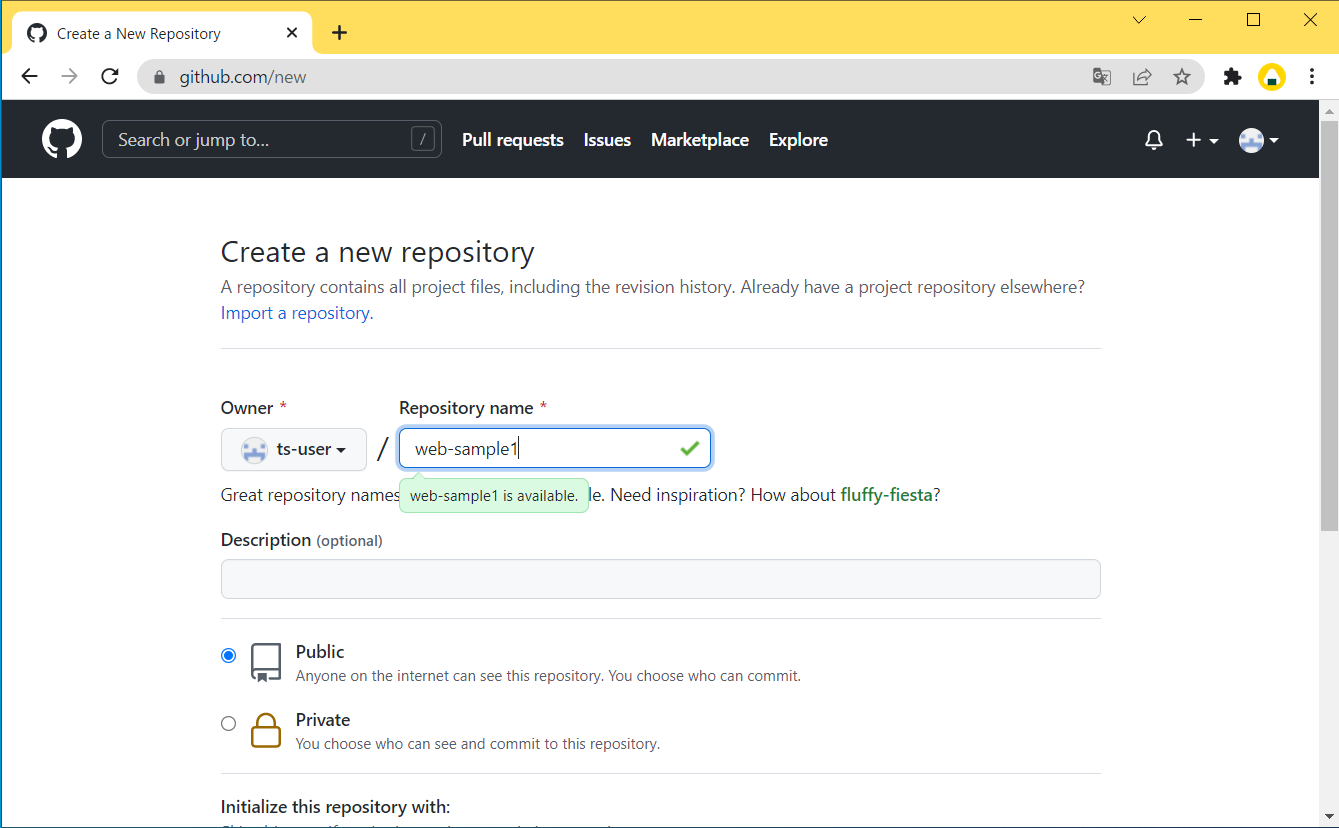The width and height of the screenshot is (1339, 828).
Task: Expand the plus create-new menu
Action: click(1202, 140)
